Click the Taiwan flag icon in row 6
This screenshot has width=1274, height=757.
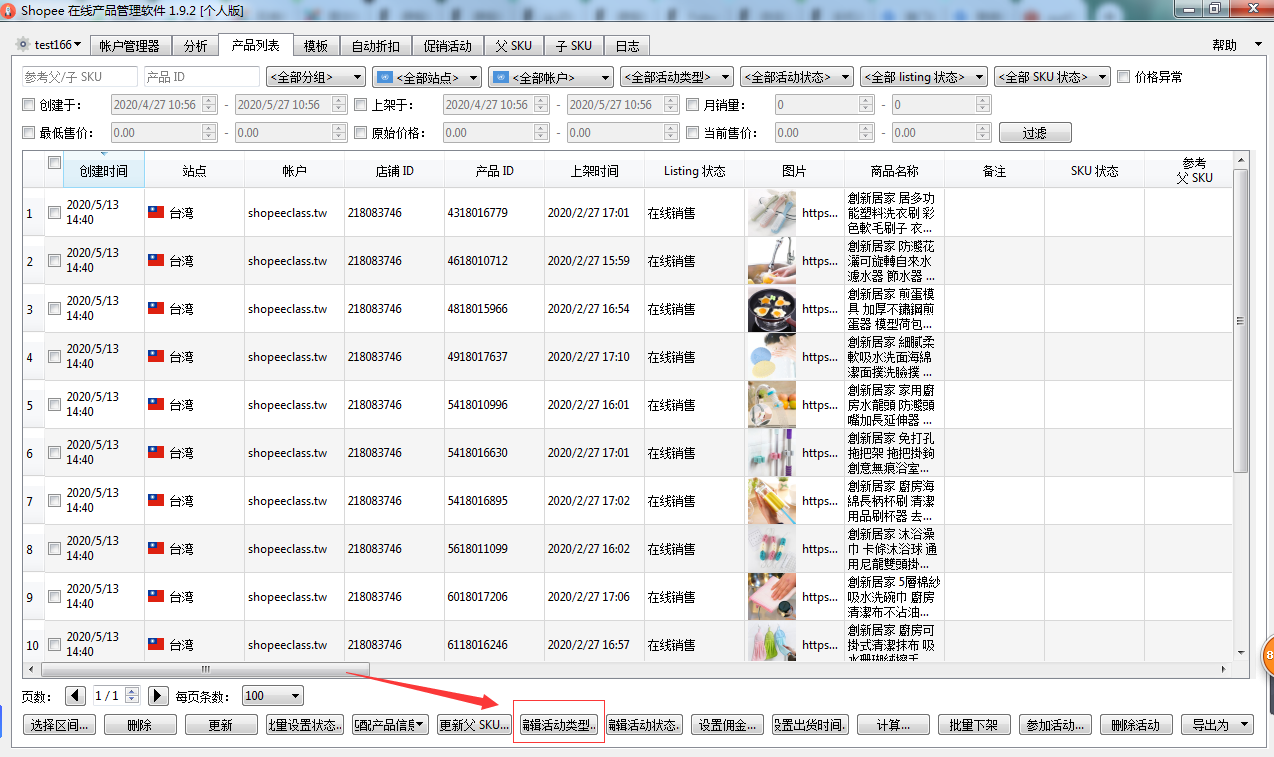[156, 453]
